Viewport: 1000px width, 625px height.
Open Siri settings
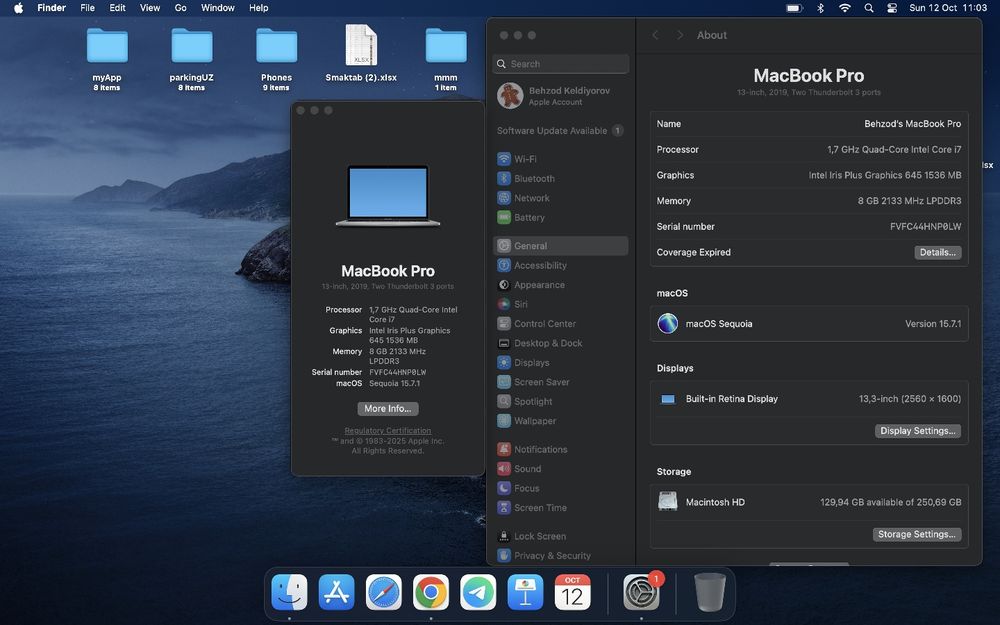(x=520, y=304)
